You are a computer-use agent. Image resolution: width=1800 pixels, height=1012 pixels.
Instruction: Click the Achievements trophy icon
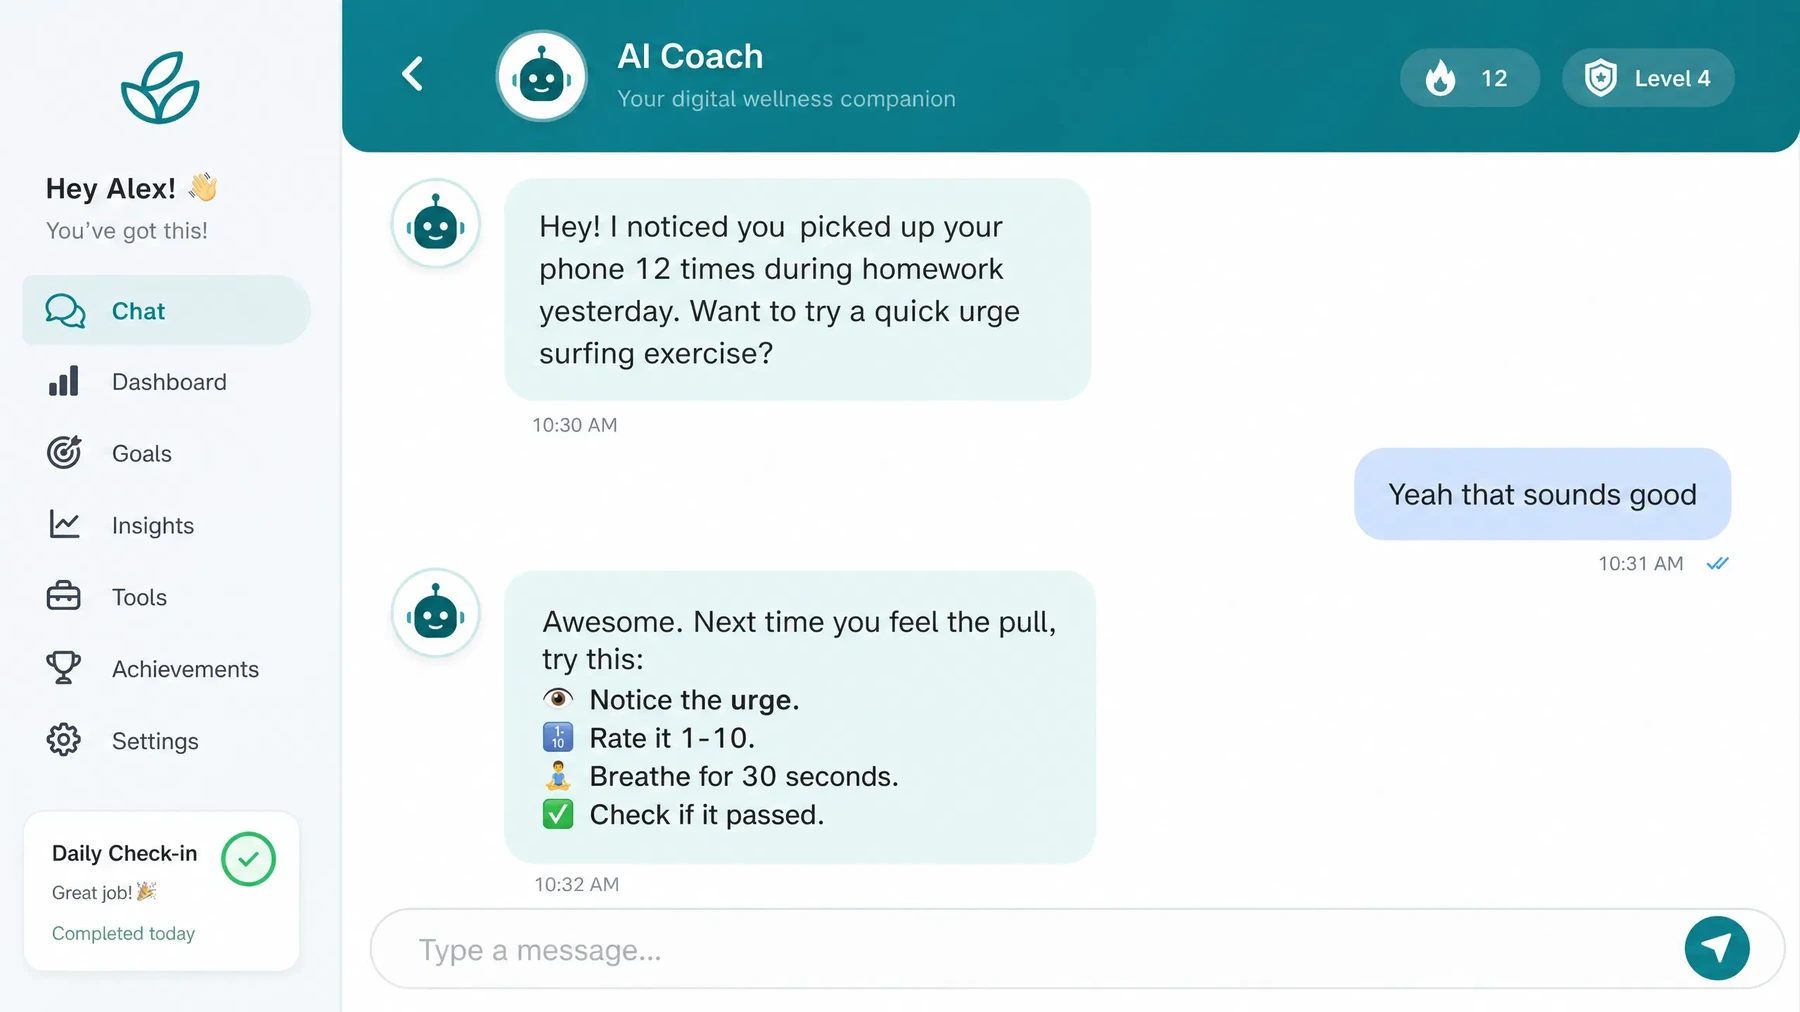(64, 668)
